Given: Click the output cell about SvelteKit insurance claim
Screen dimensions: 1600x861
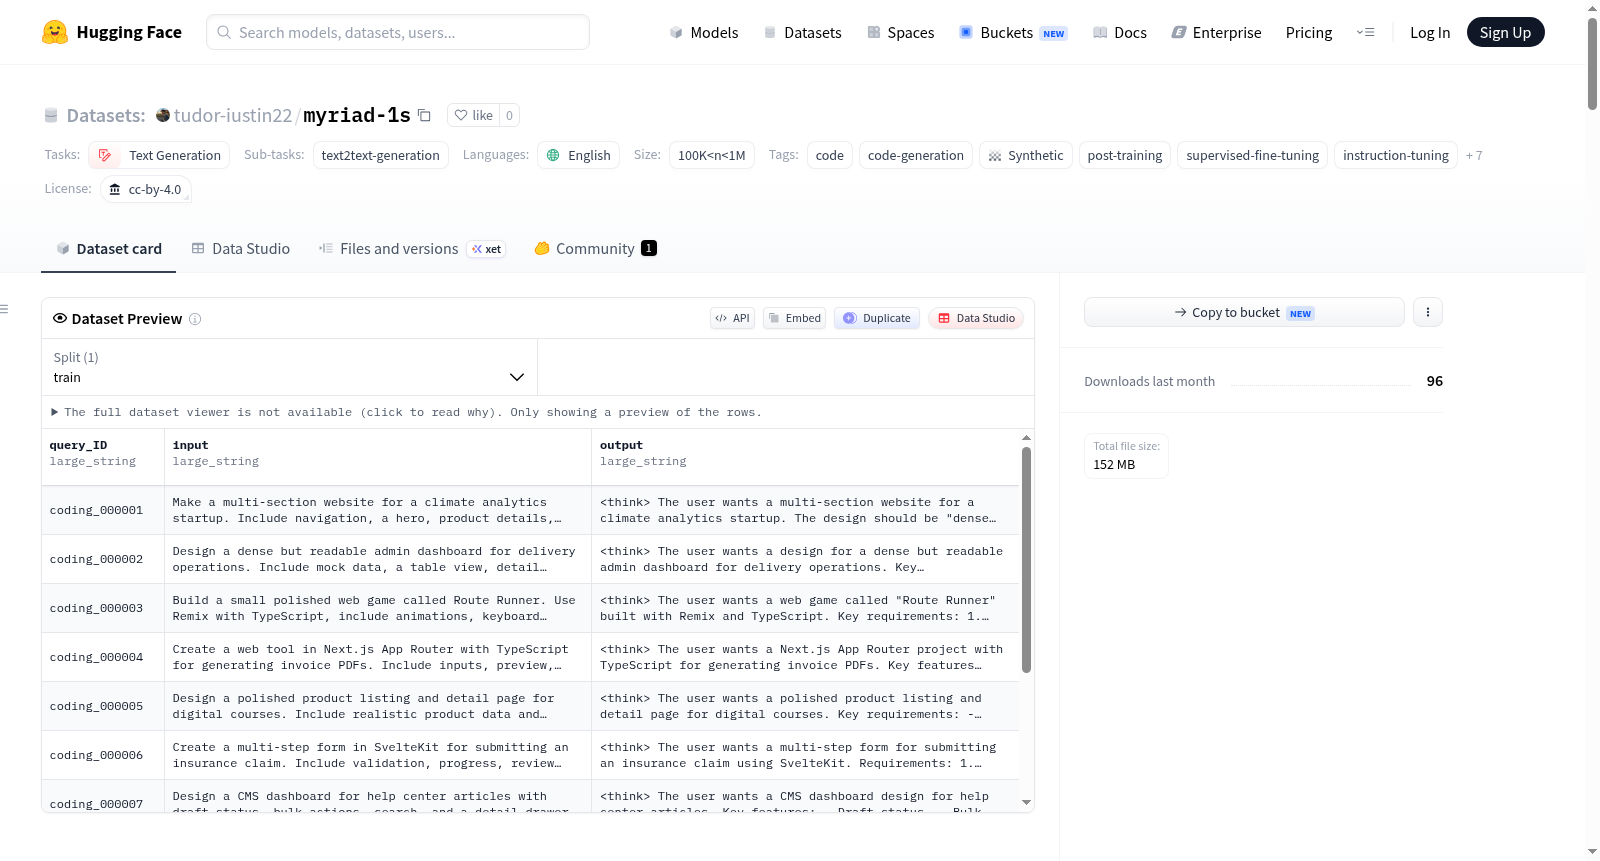Looking at the screenshot, I should [x=805, y=755].
